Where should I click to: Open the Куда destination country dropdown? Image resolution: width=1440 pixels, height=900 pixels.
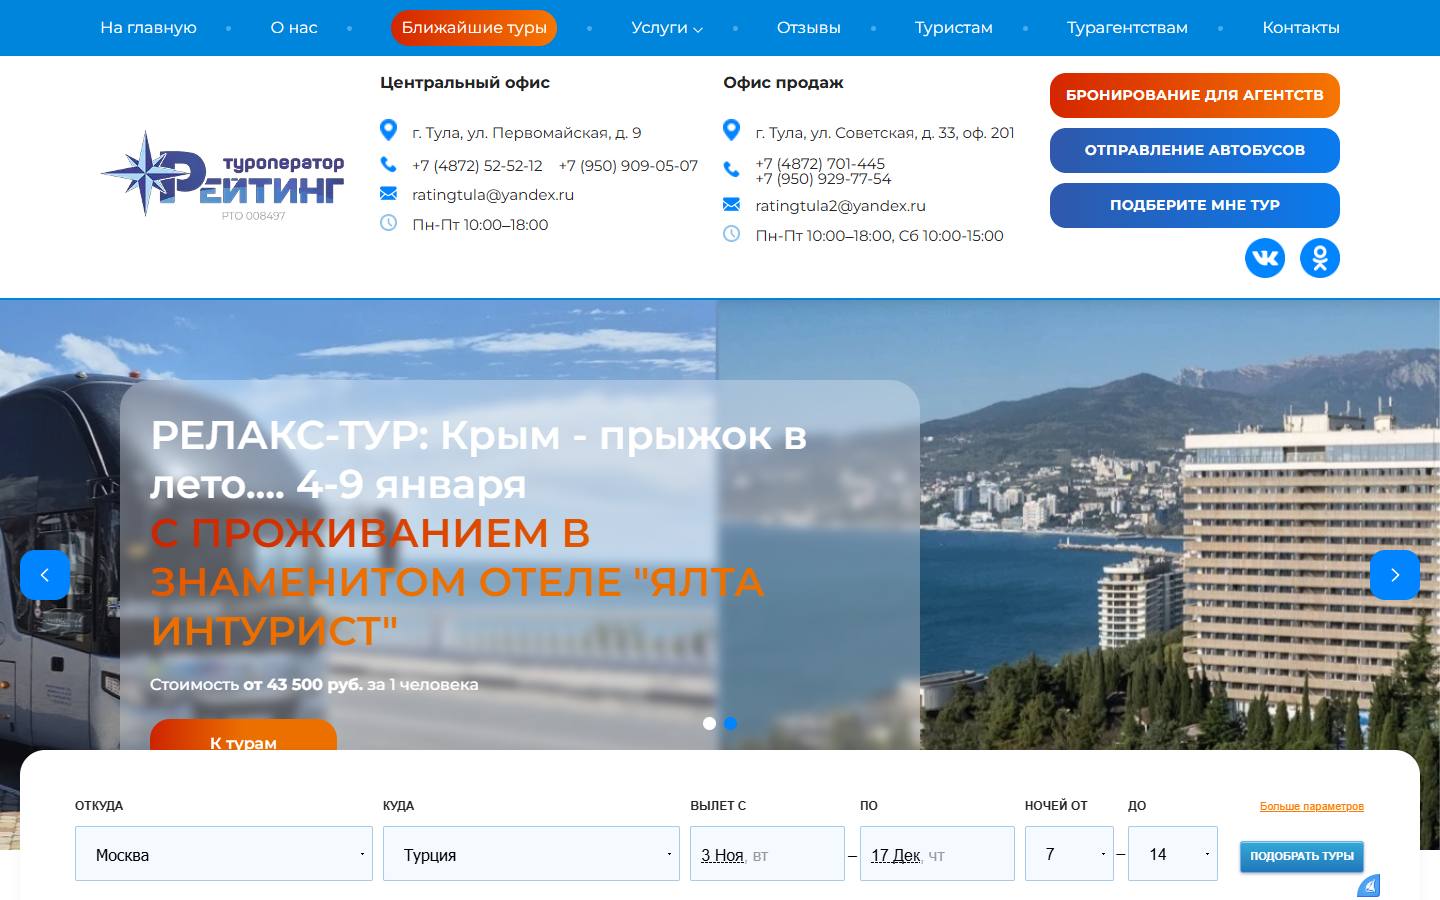(x=531, y=854)
